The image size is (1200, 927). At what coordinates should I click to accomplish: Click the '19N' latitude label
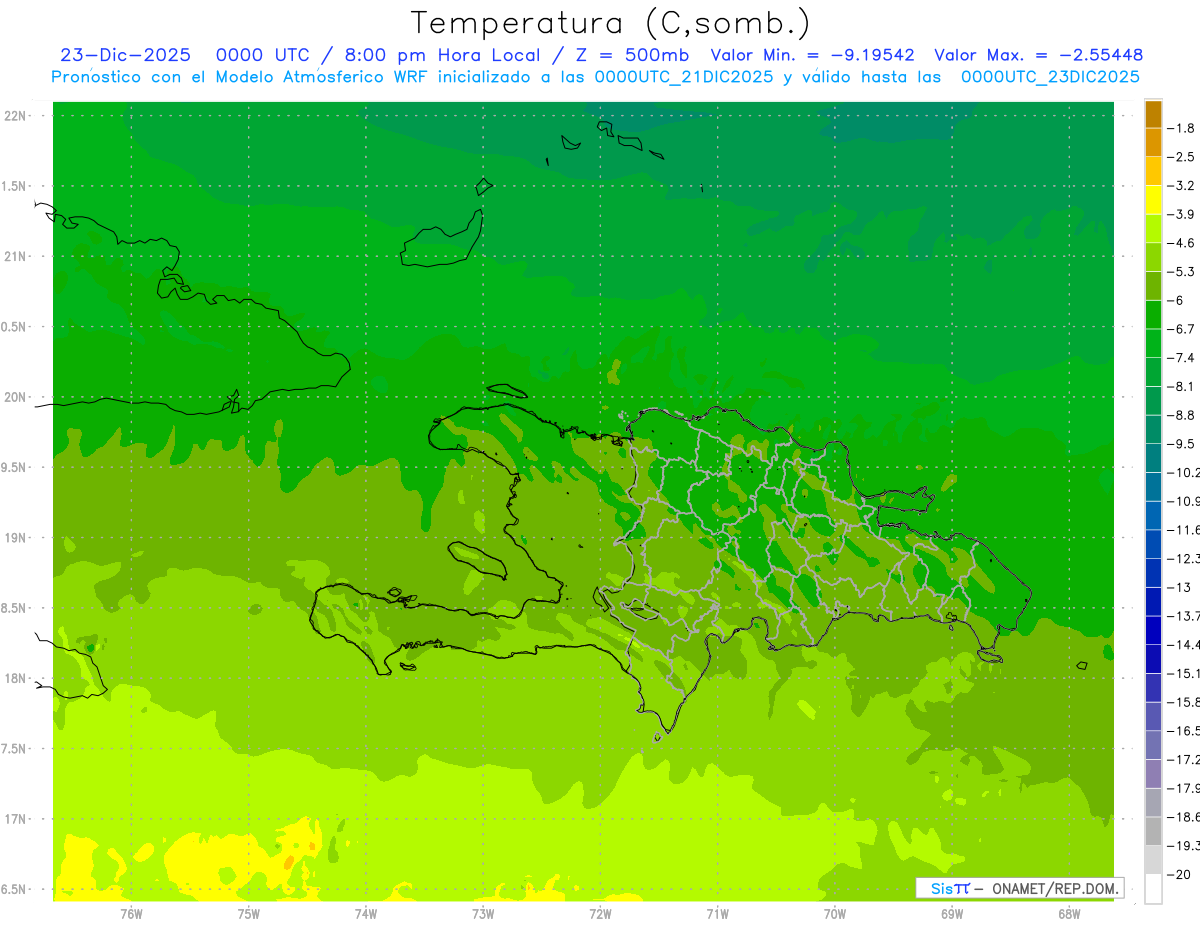tap(14, 538)
